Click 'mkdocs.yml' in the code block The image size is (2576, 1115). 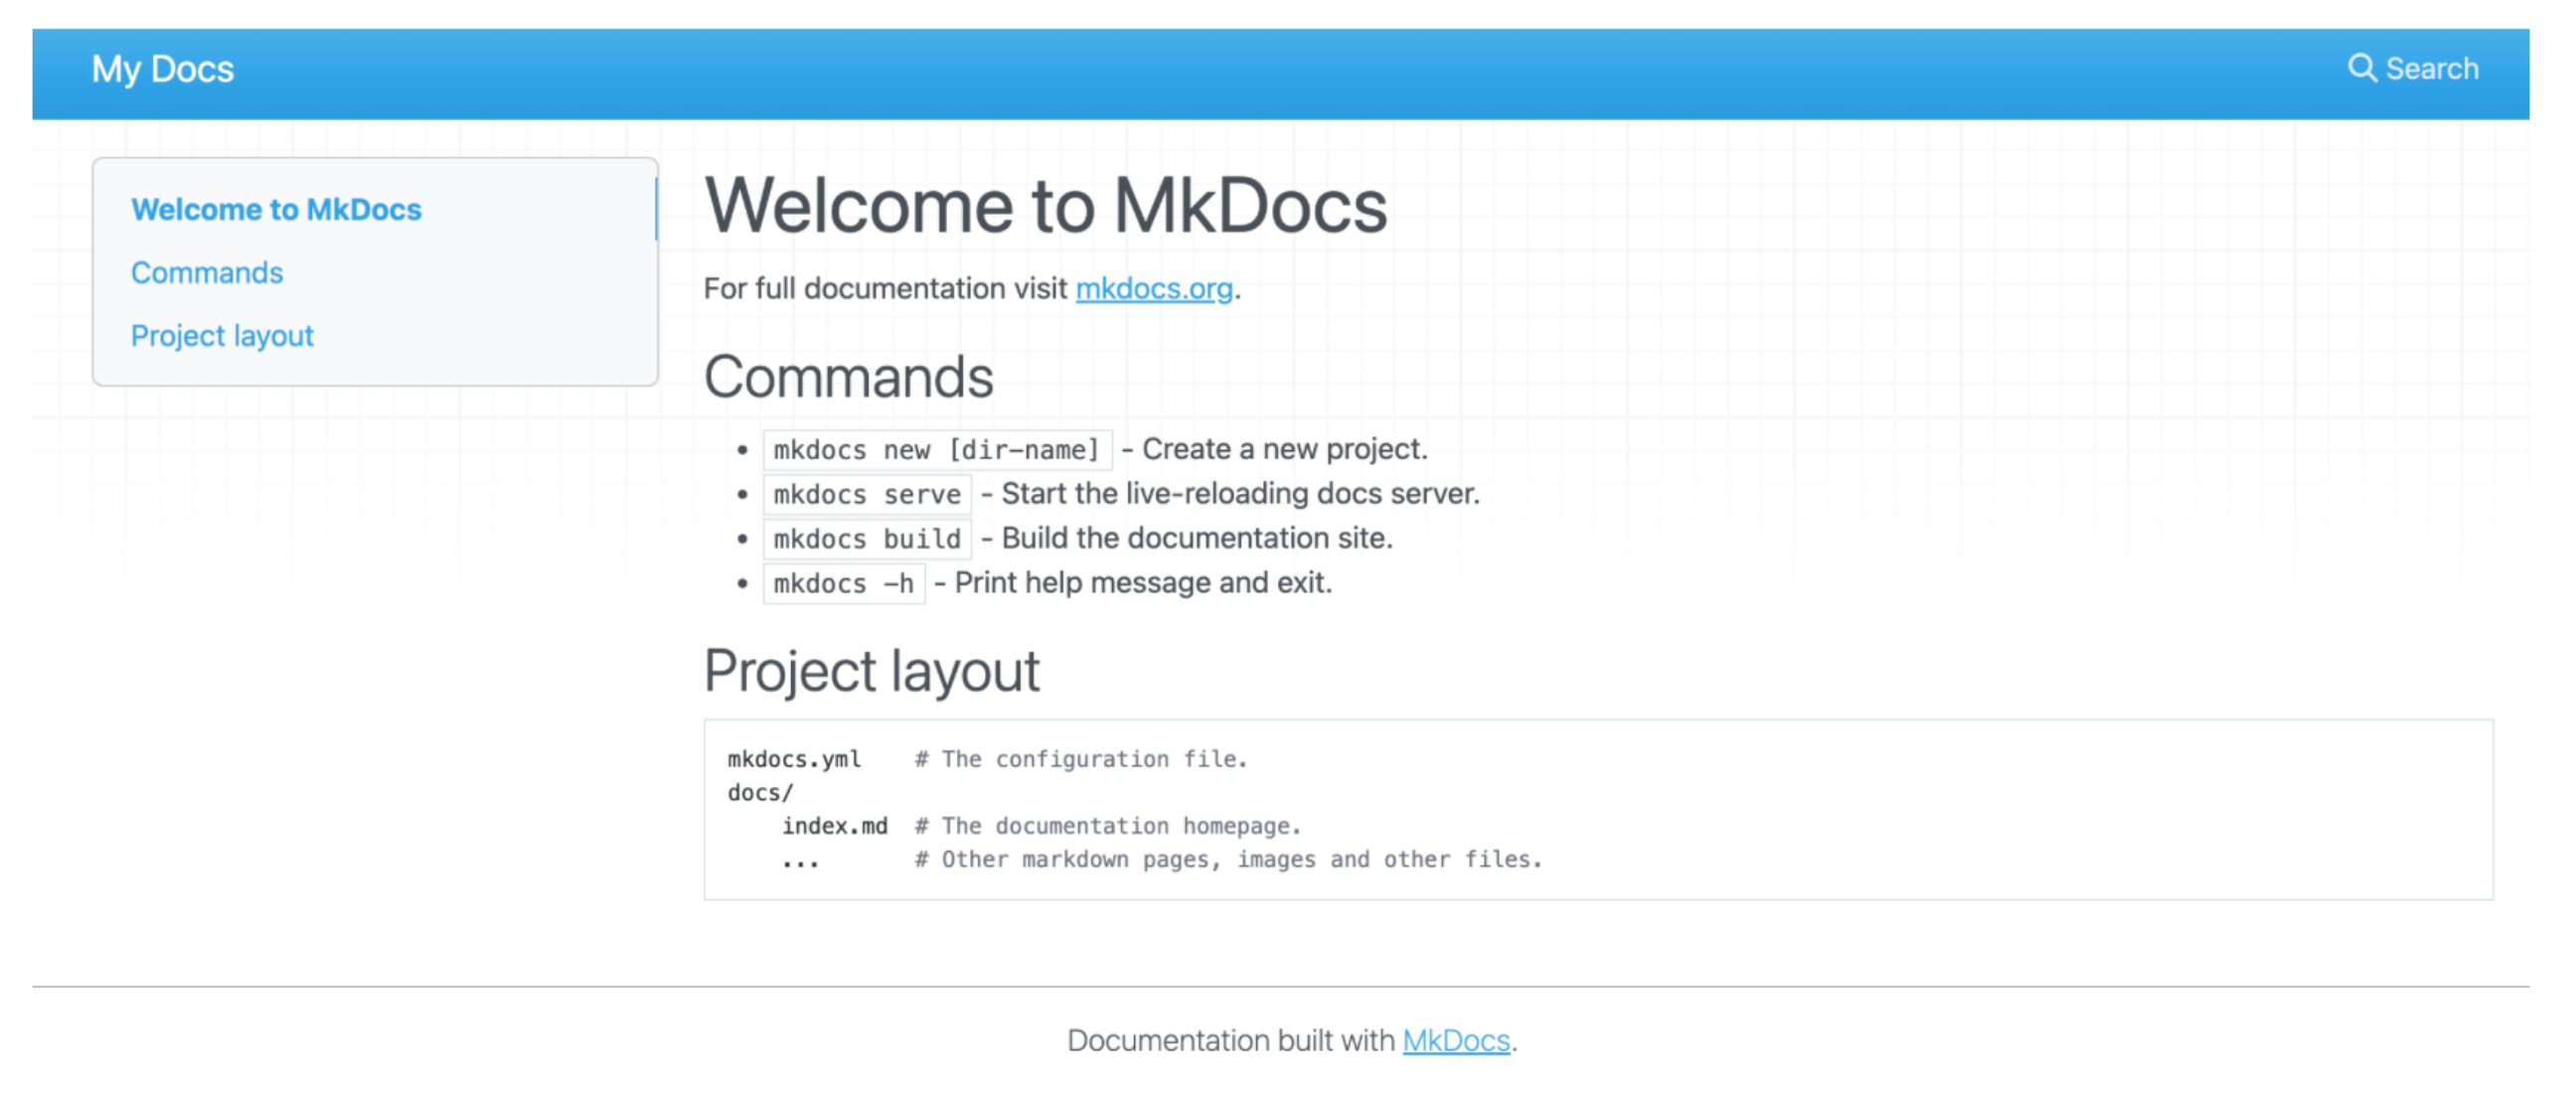coord(794,759)
